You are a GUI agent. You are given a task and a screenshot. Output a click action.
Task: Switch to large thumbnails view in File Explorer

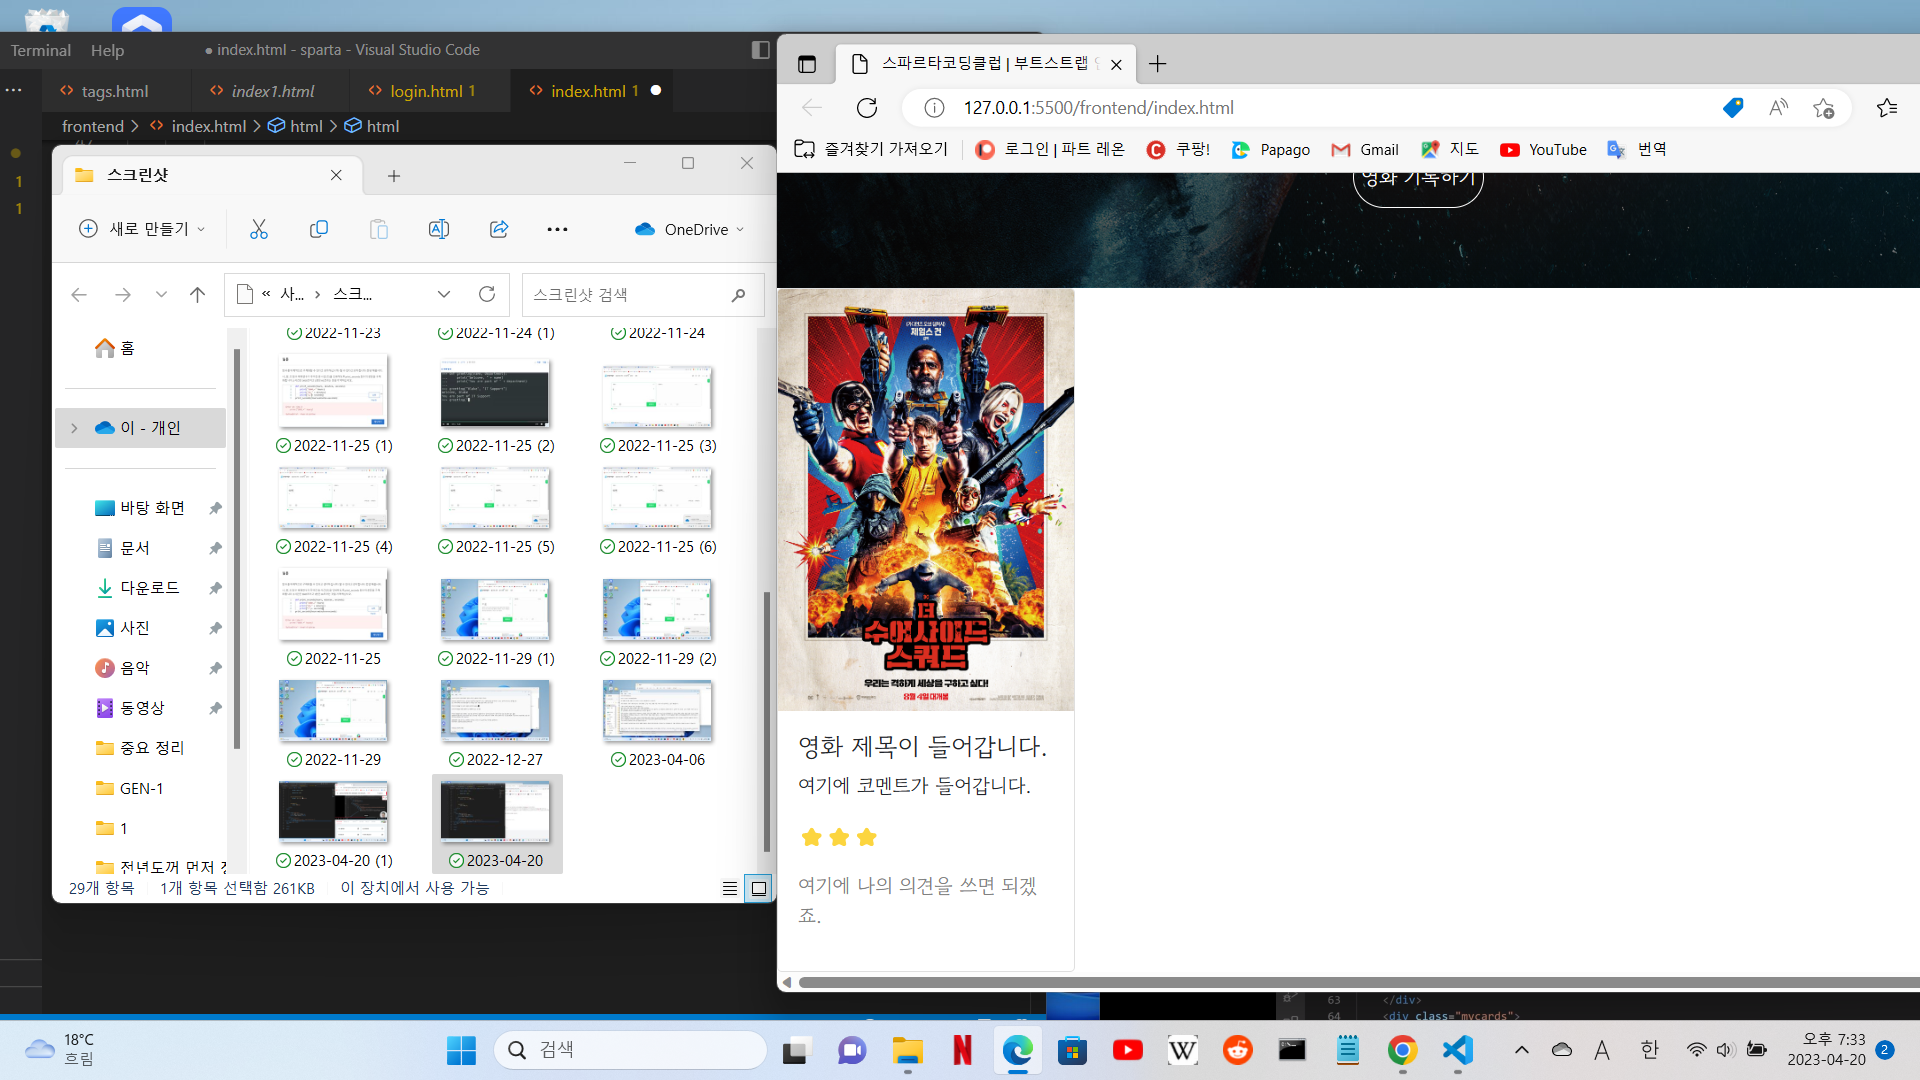[x=759, y=888]
